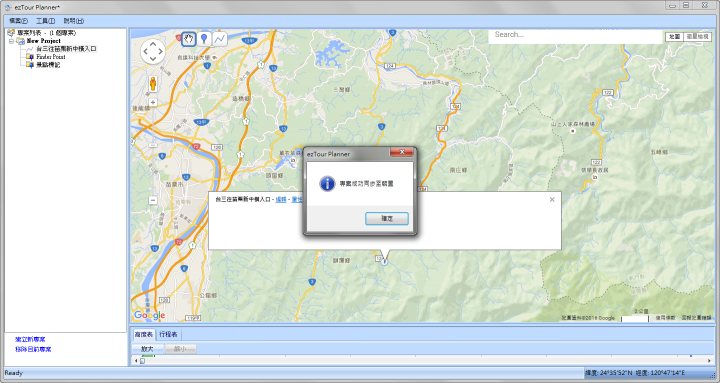Close the map info balloon popup
The width and height of the screenshot is (720, 383).
pos(552,199)
